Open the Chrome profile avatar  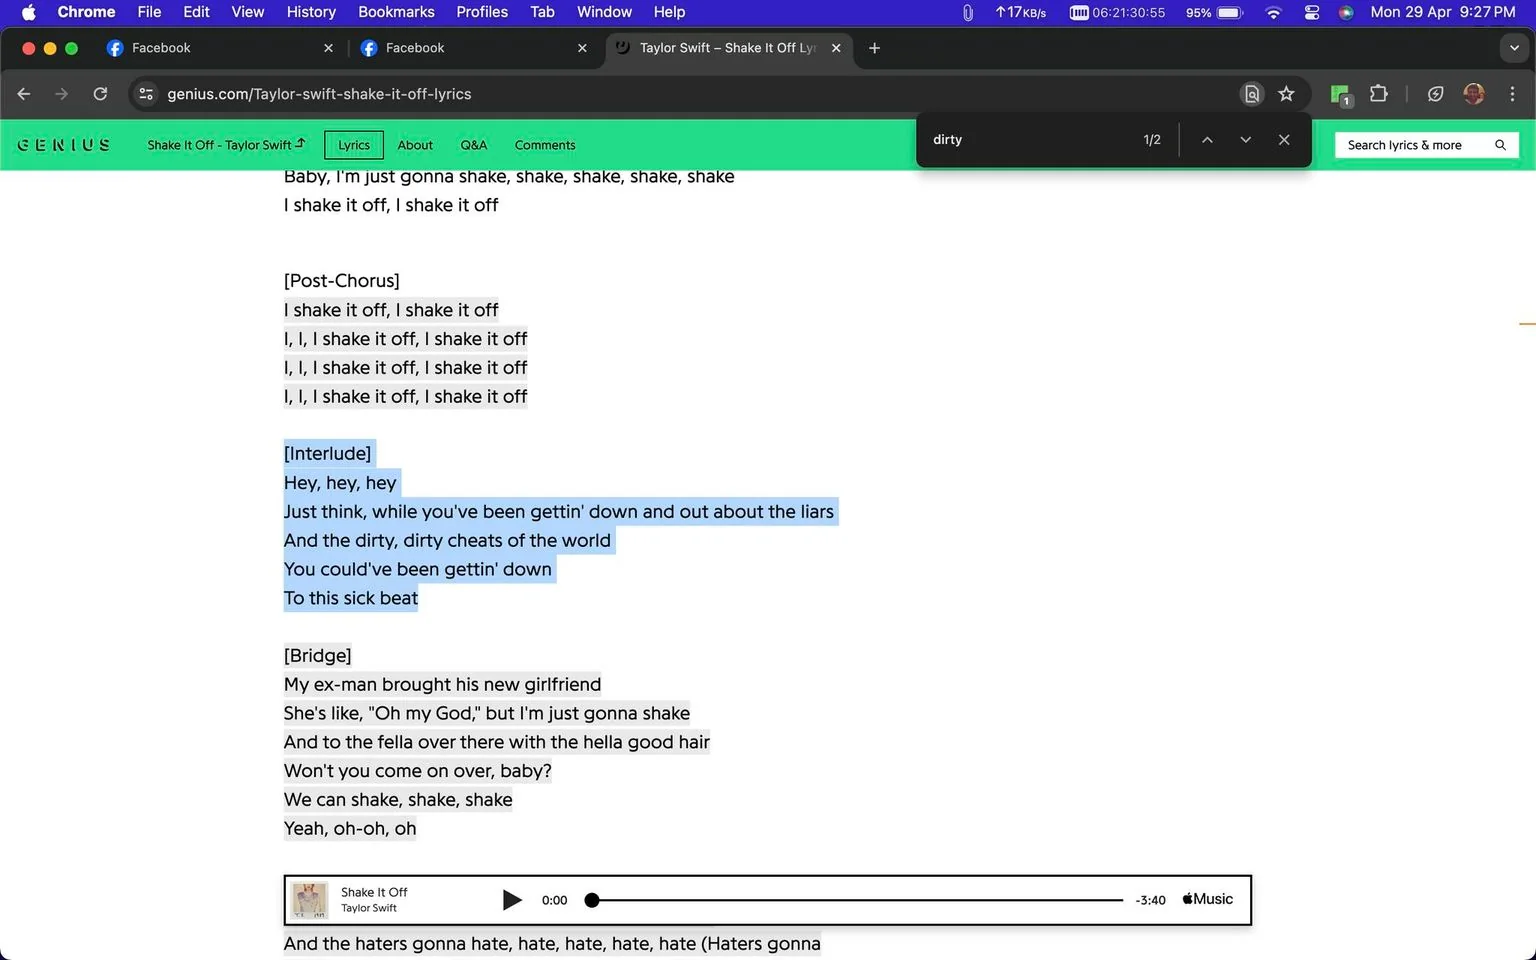(1473, 94)
